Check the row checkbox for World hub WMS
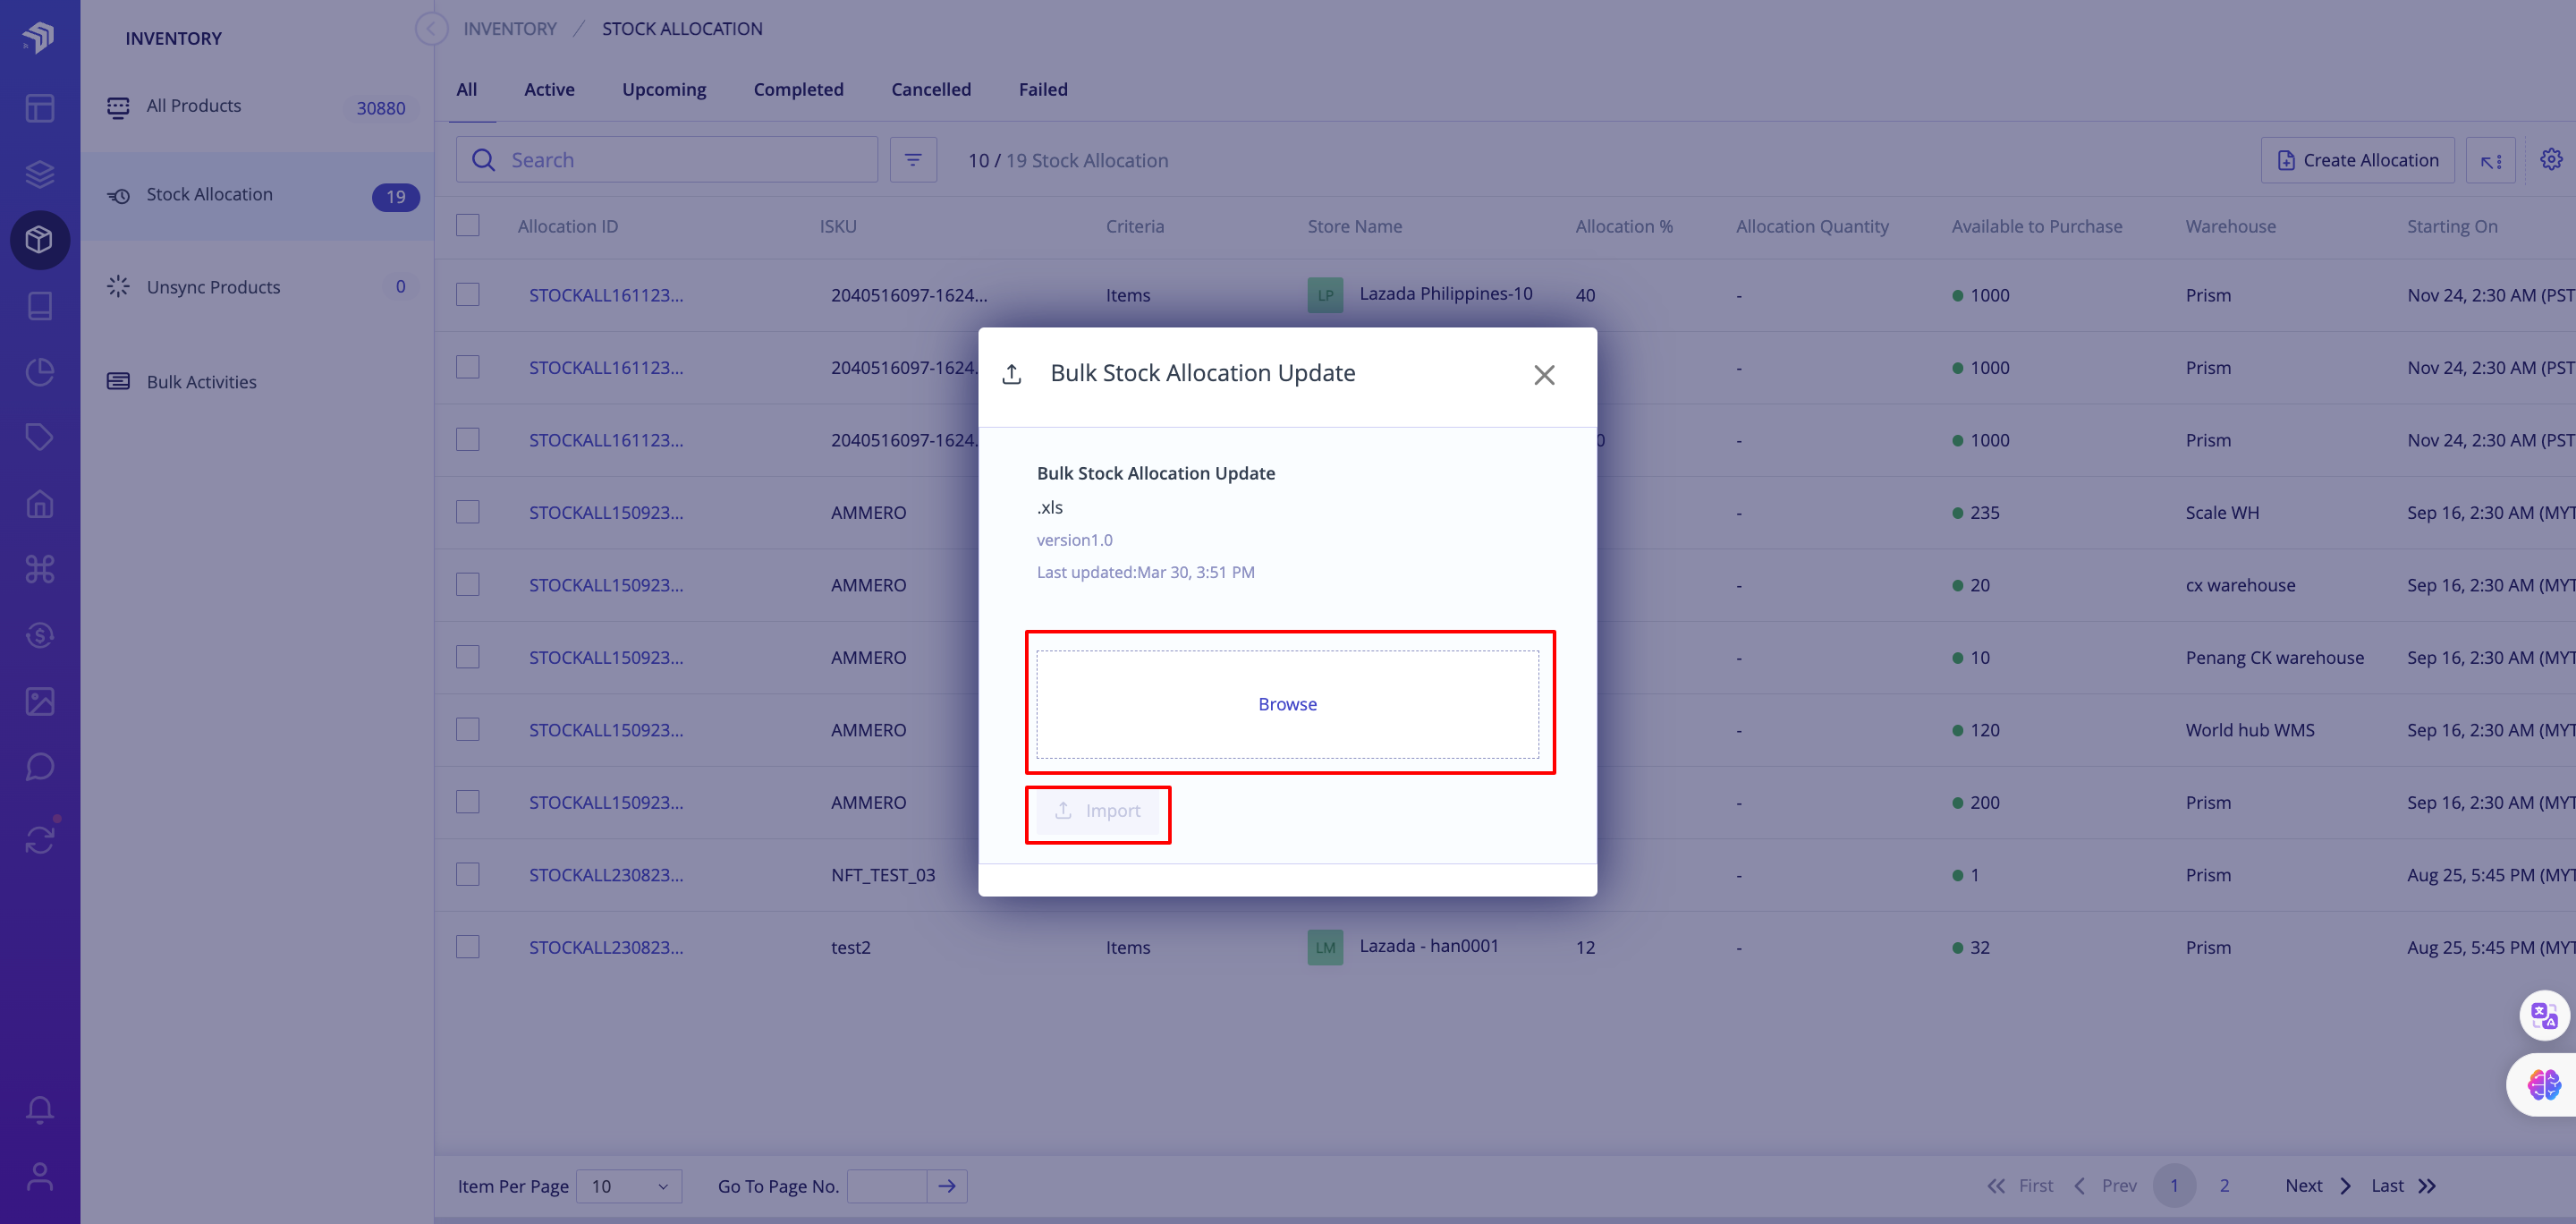Viewport: 2576px width, 1224px height. click(468, 729)
